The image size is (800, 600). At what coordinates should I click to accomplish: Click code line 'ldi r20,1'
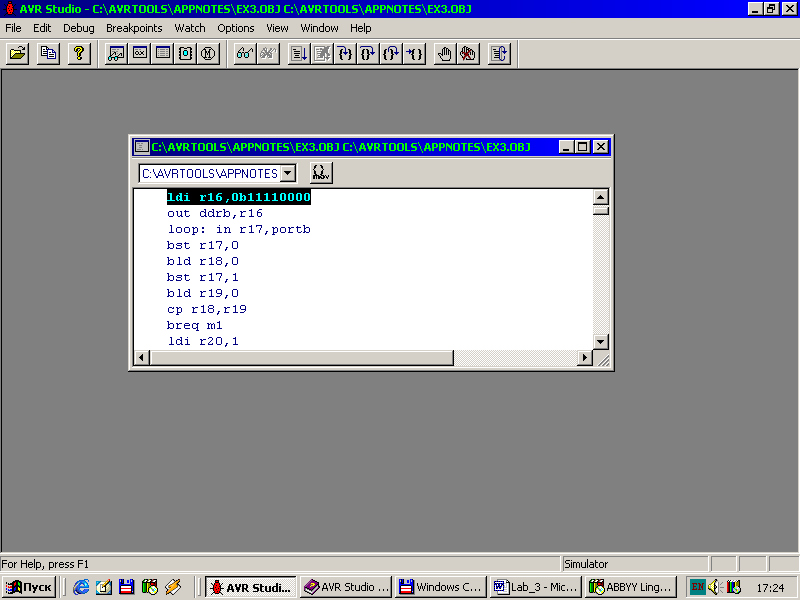pos(203,341)
